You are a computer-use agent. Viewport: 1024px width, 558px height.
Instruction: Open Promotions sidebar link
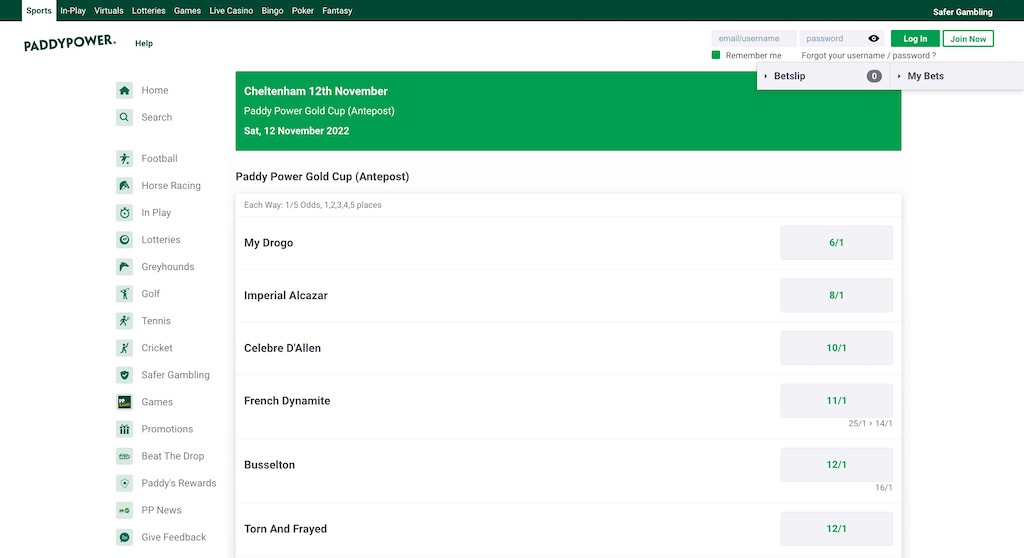(x=167, y=429)
